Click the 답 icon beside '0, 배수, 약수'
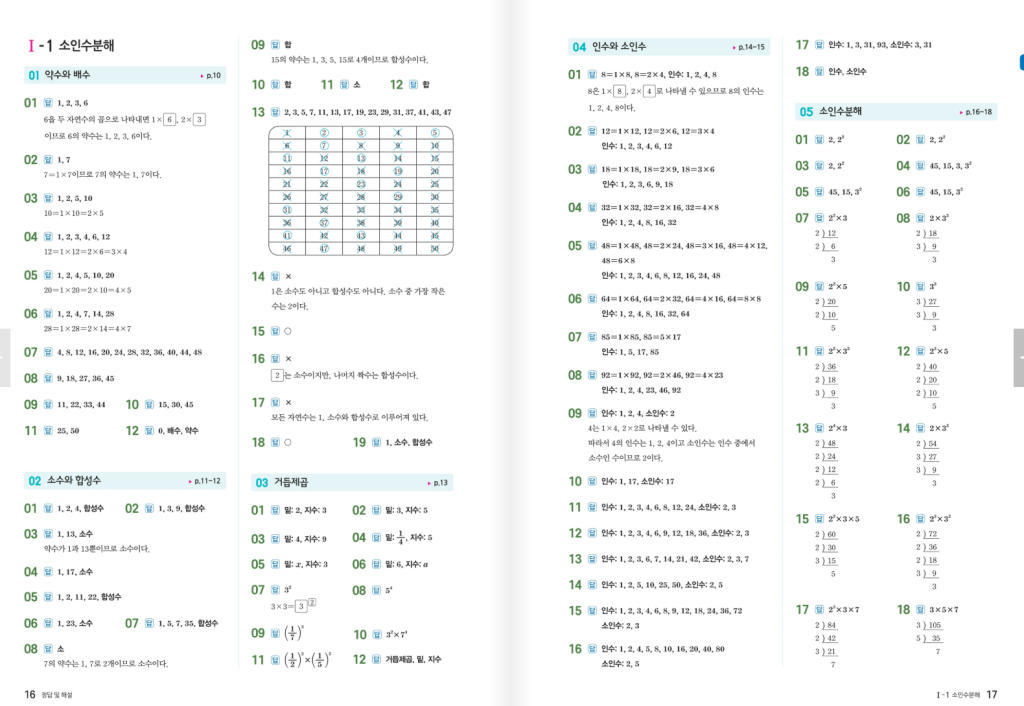 coord(148,431)
